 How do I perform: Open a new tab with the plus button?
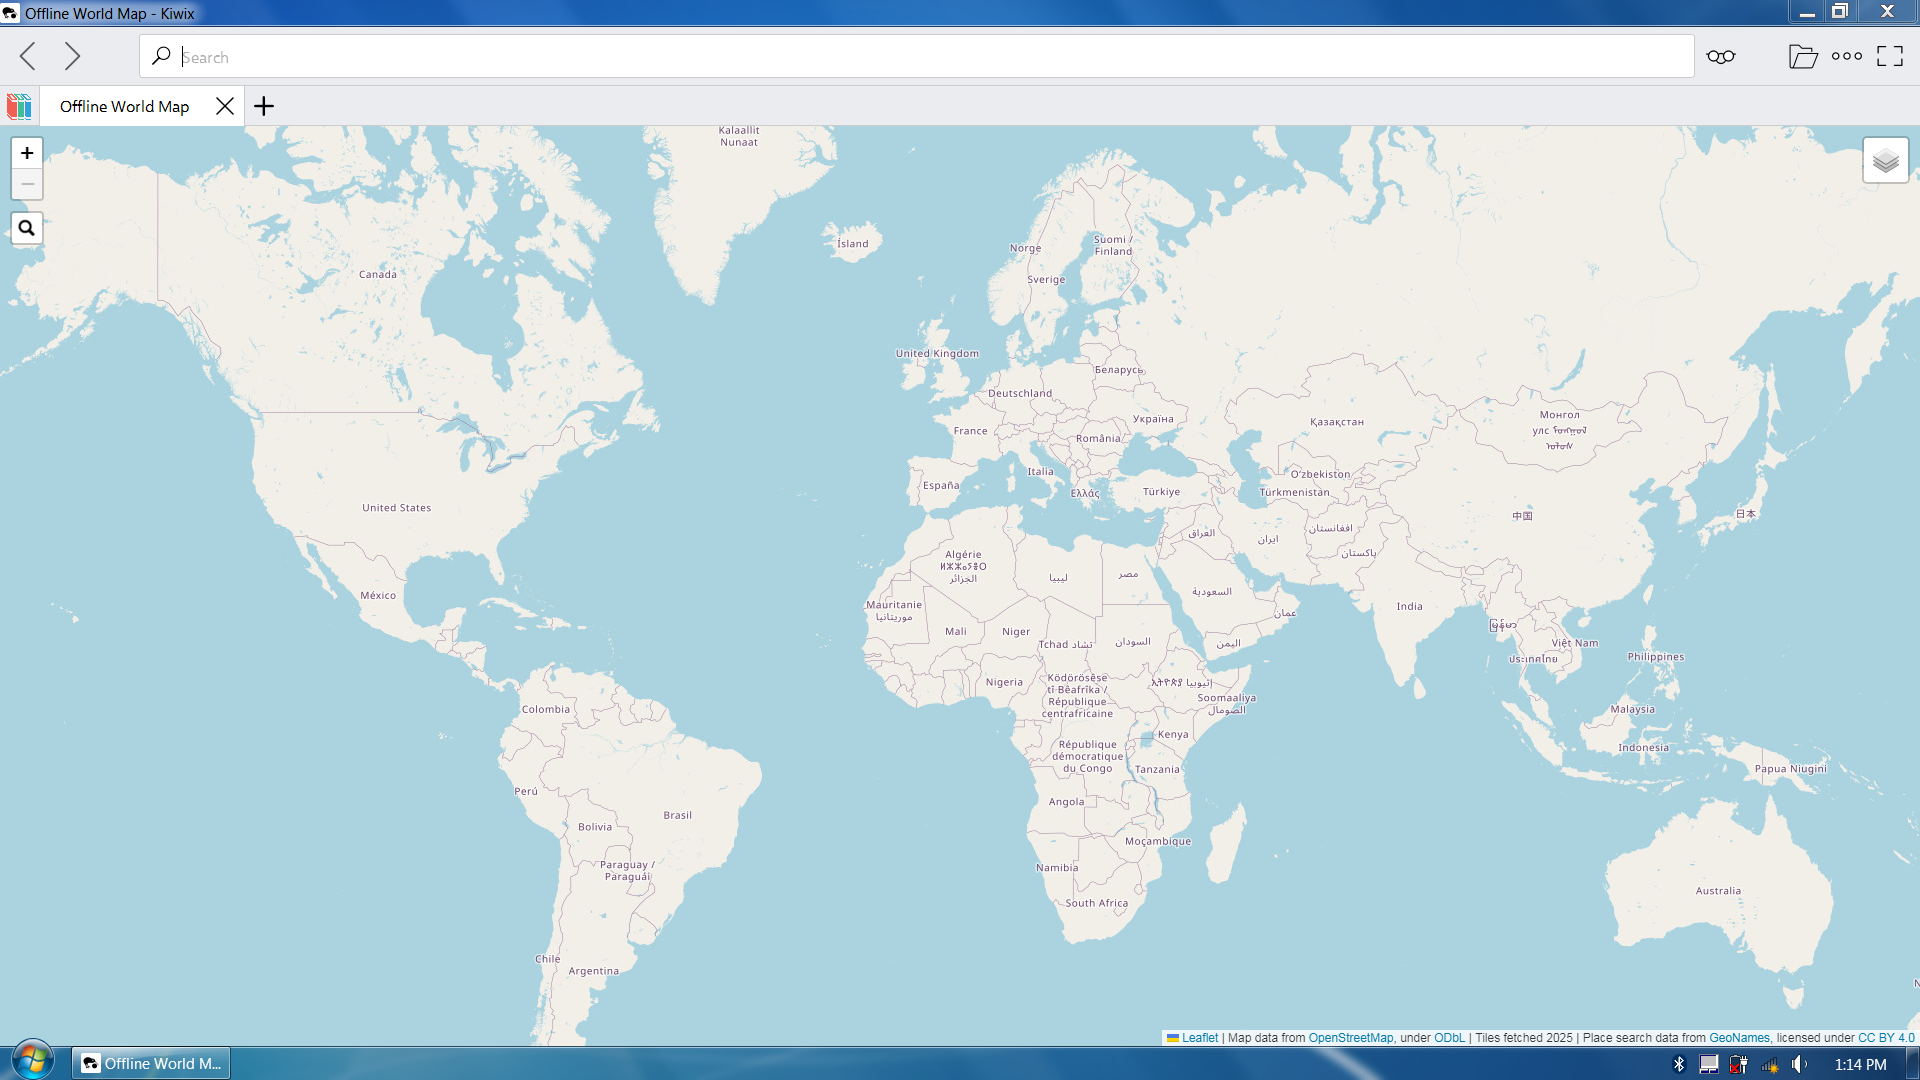tap(263, 106)
